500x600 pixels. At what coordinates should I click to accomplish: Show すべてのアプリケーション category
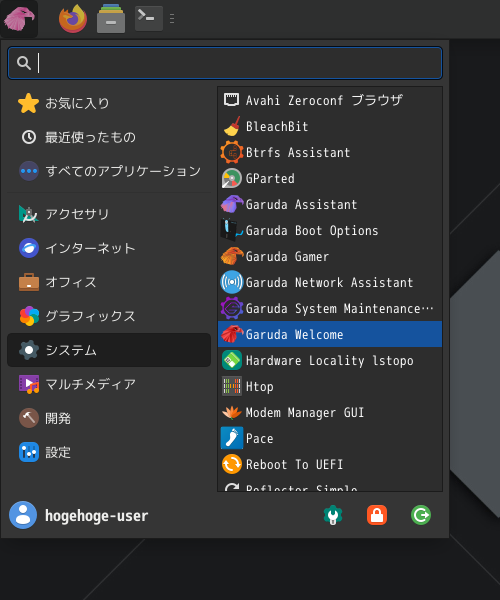pyautogui.click(x=109, y=171)
